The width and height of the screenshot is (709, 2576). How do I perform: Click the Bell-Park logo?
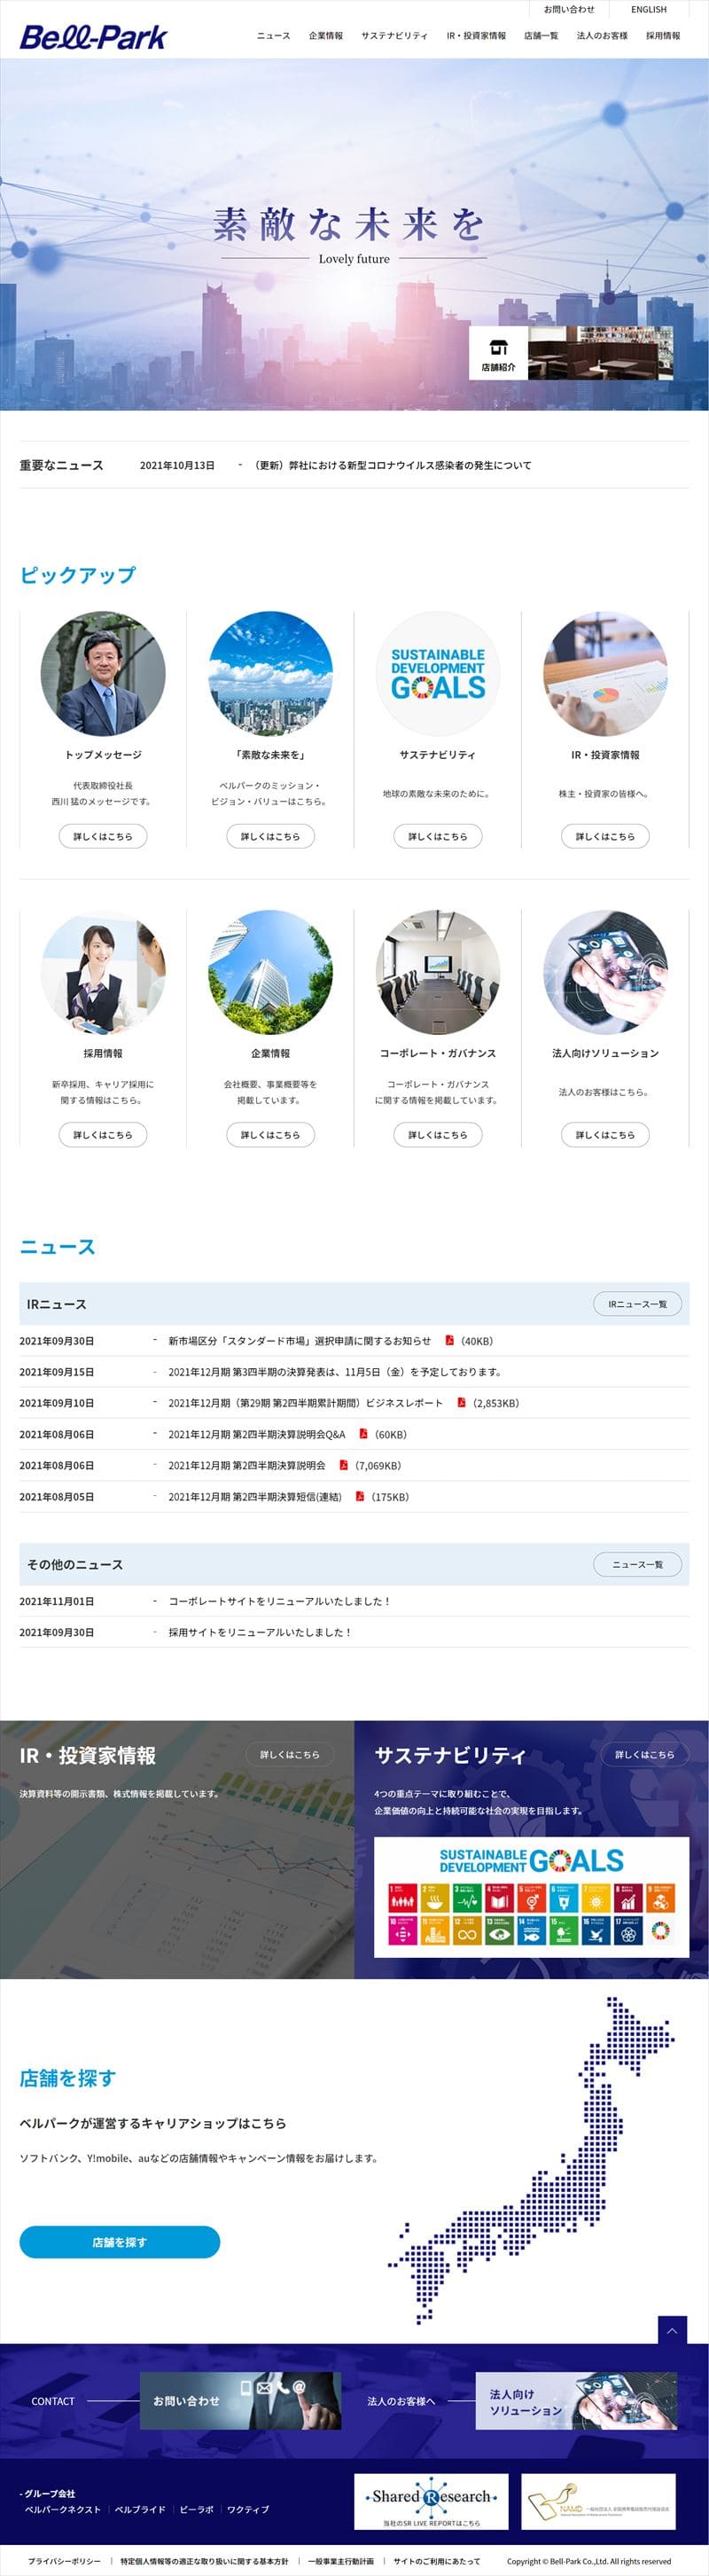(93, 37)
